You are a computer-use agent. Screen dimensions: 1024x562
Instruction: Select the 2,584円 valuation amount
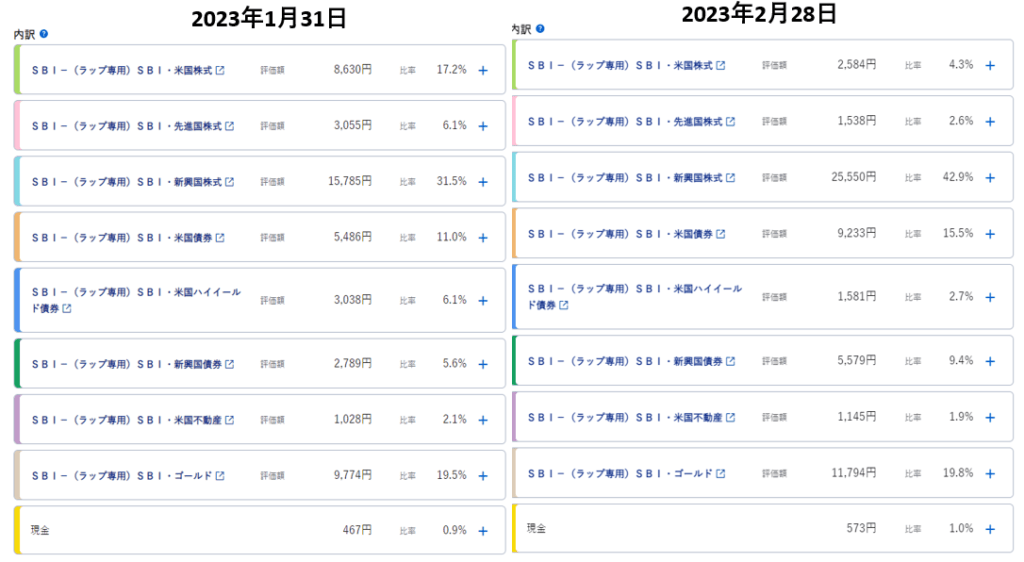857,65
